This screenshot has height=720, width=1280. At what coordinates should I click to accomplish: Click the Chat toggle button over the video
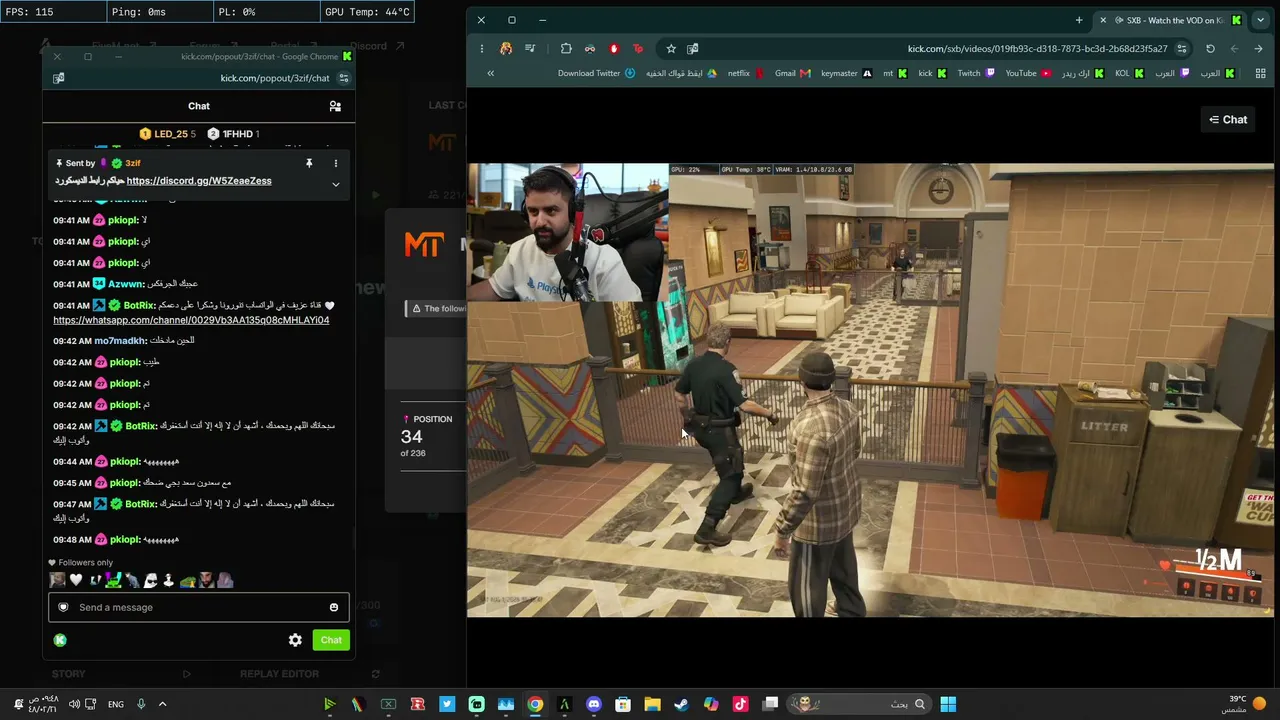pos(1228,120)
